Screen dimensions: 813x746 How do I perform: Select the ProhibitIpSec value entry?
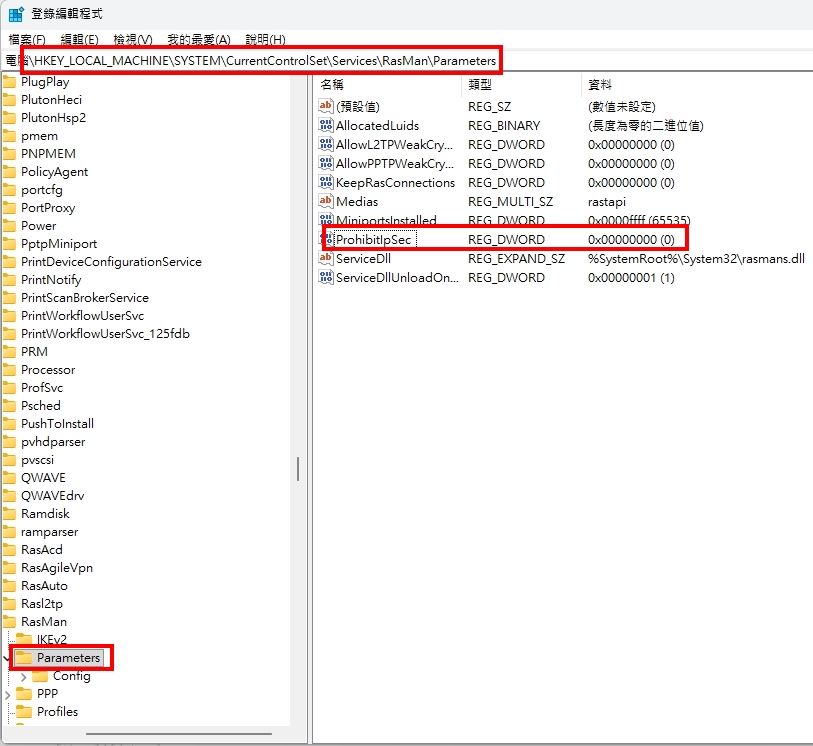point(374,240)
